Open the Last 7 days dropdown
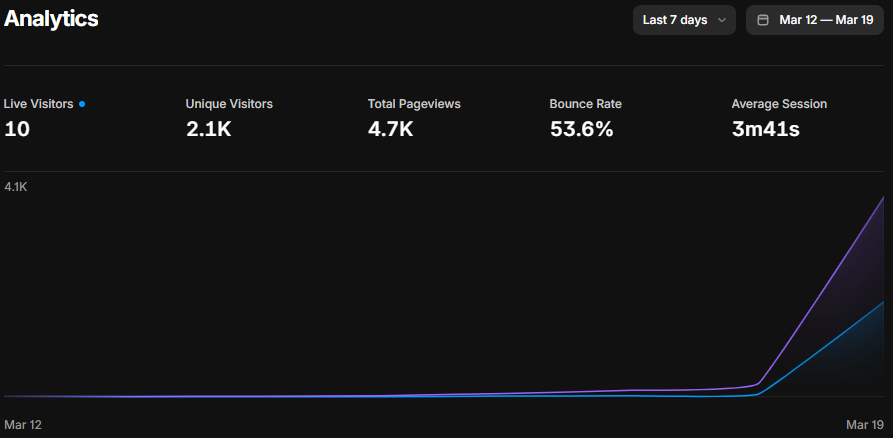This screenshot has height=438, width=893. (684, 20)
